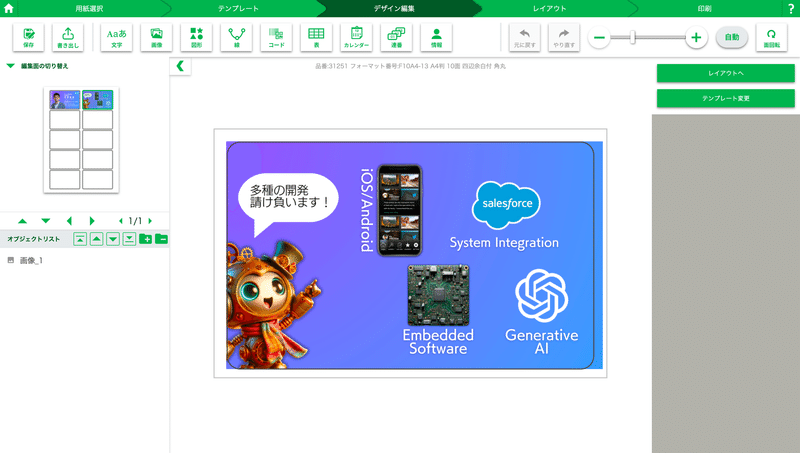Screen dimensions: 800x453
Task: Rotate the view with 面回転
Action: coord(771,37)
